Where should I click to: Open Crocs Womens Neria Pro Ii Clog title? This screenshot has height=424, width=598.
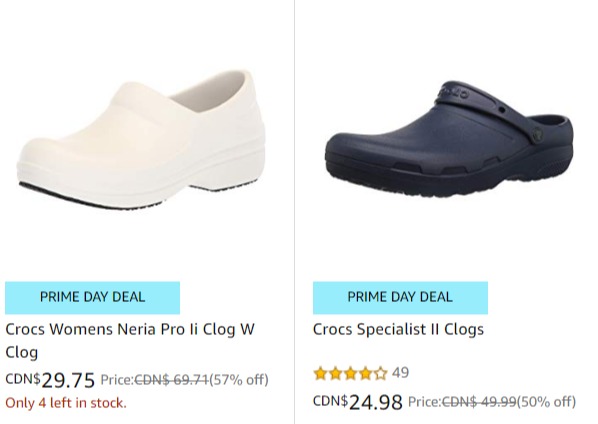[130, 340]
